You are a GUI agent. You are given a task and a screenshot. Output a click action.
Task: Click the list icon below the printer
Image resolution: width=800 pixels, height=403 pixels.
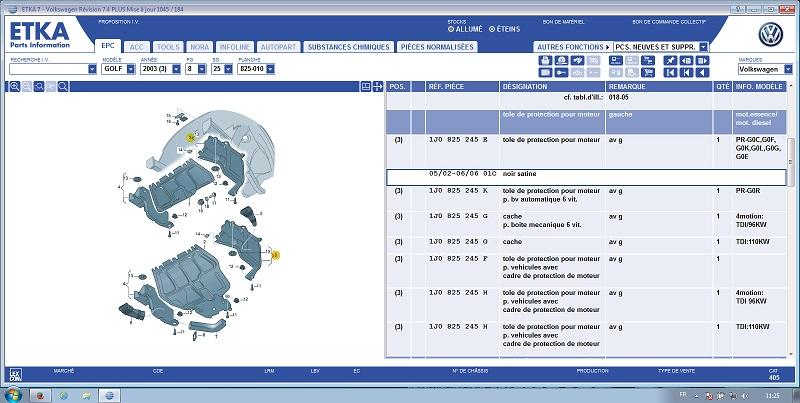tap(545, 72)
